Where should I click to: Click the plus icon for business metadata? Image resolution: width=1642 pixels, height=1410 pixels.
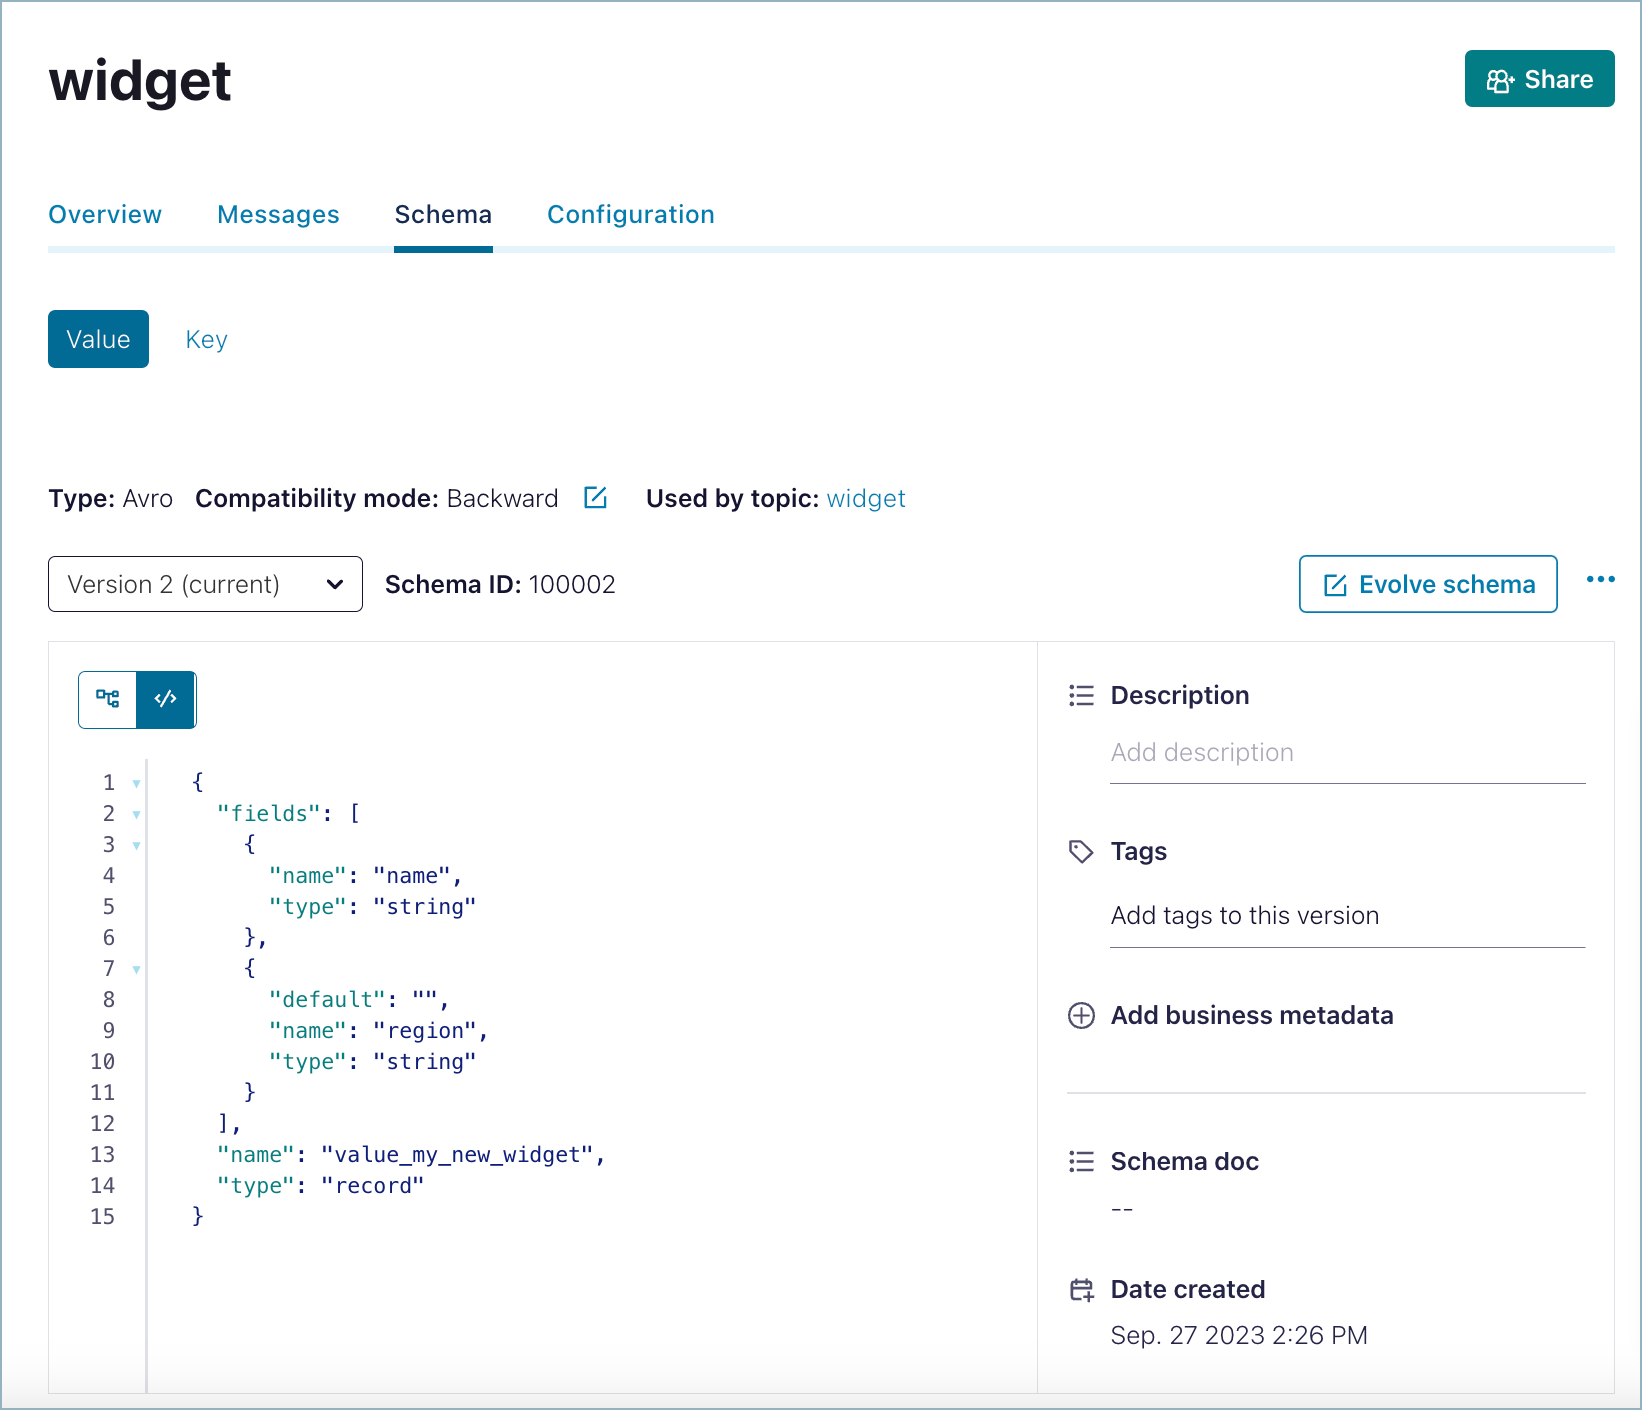click(x=1081, y=1015)
